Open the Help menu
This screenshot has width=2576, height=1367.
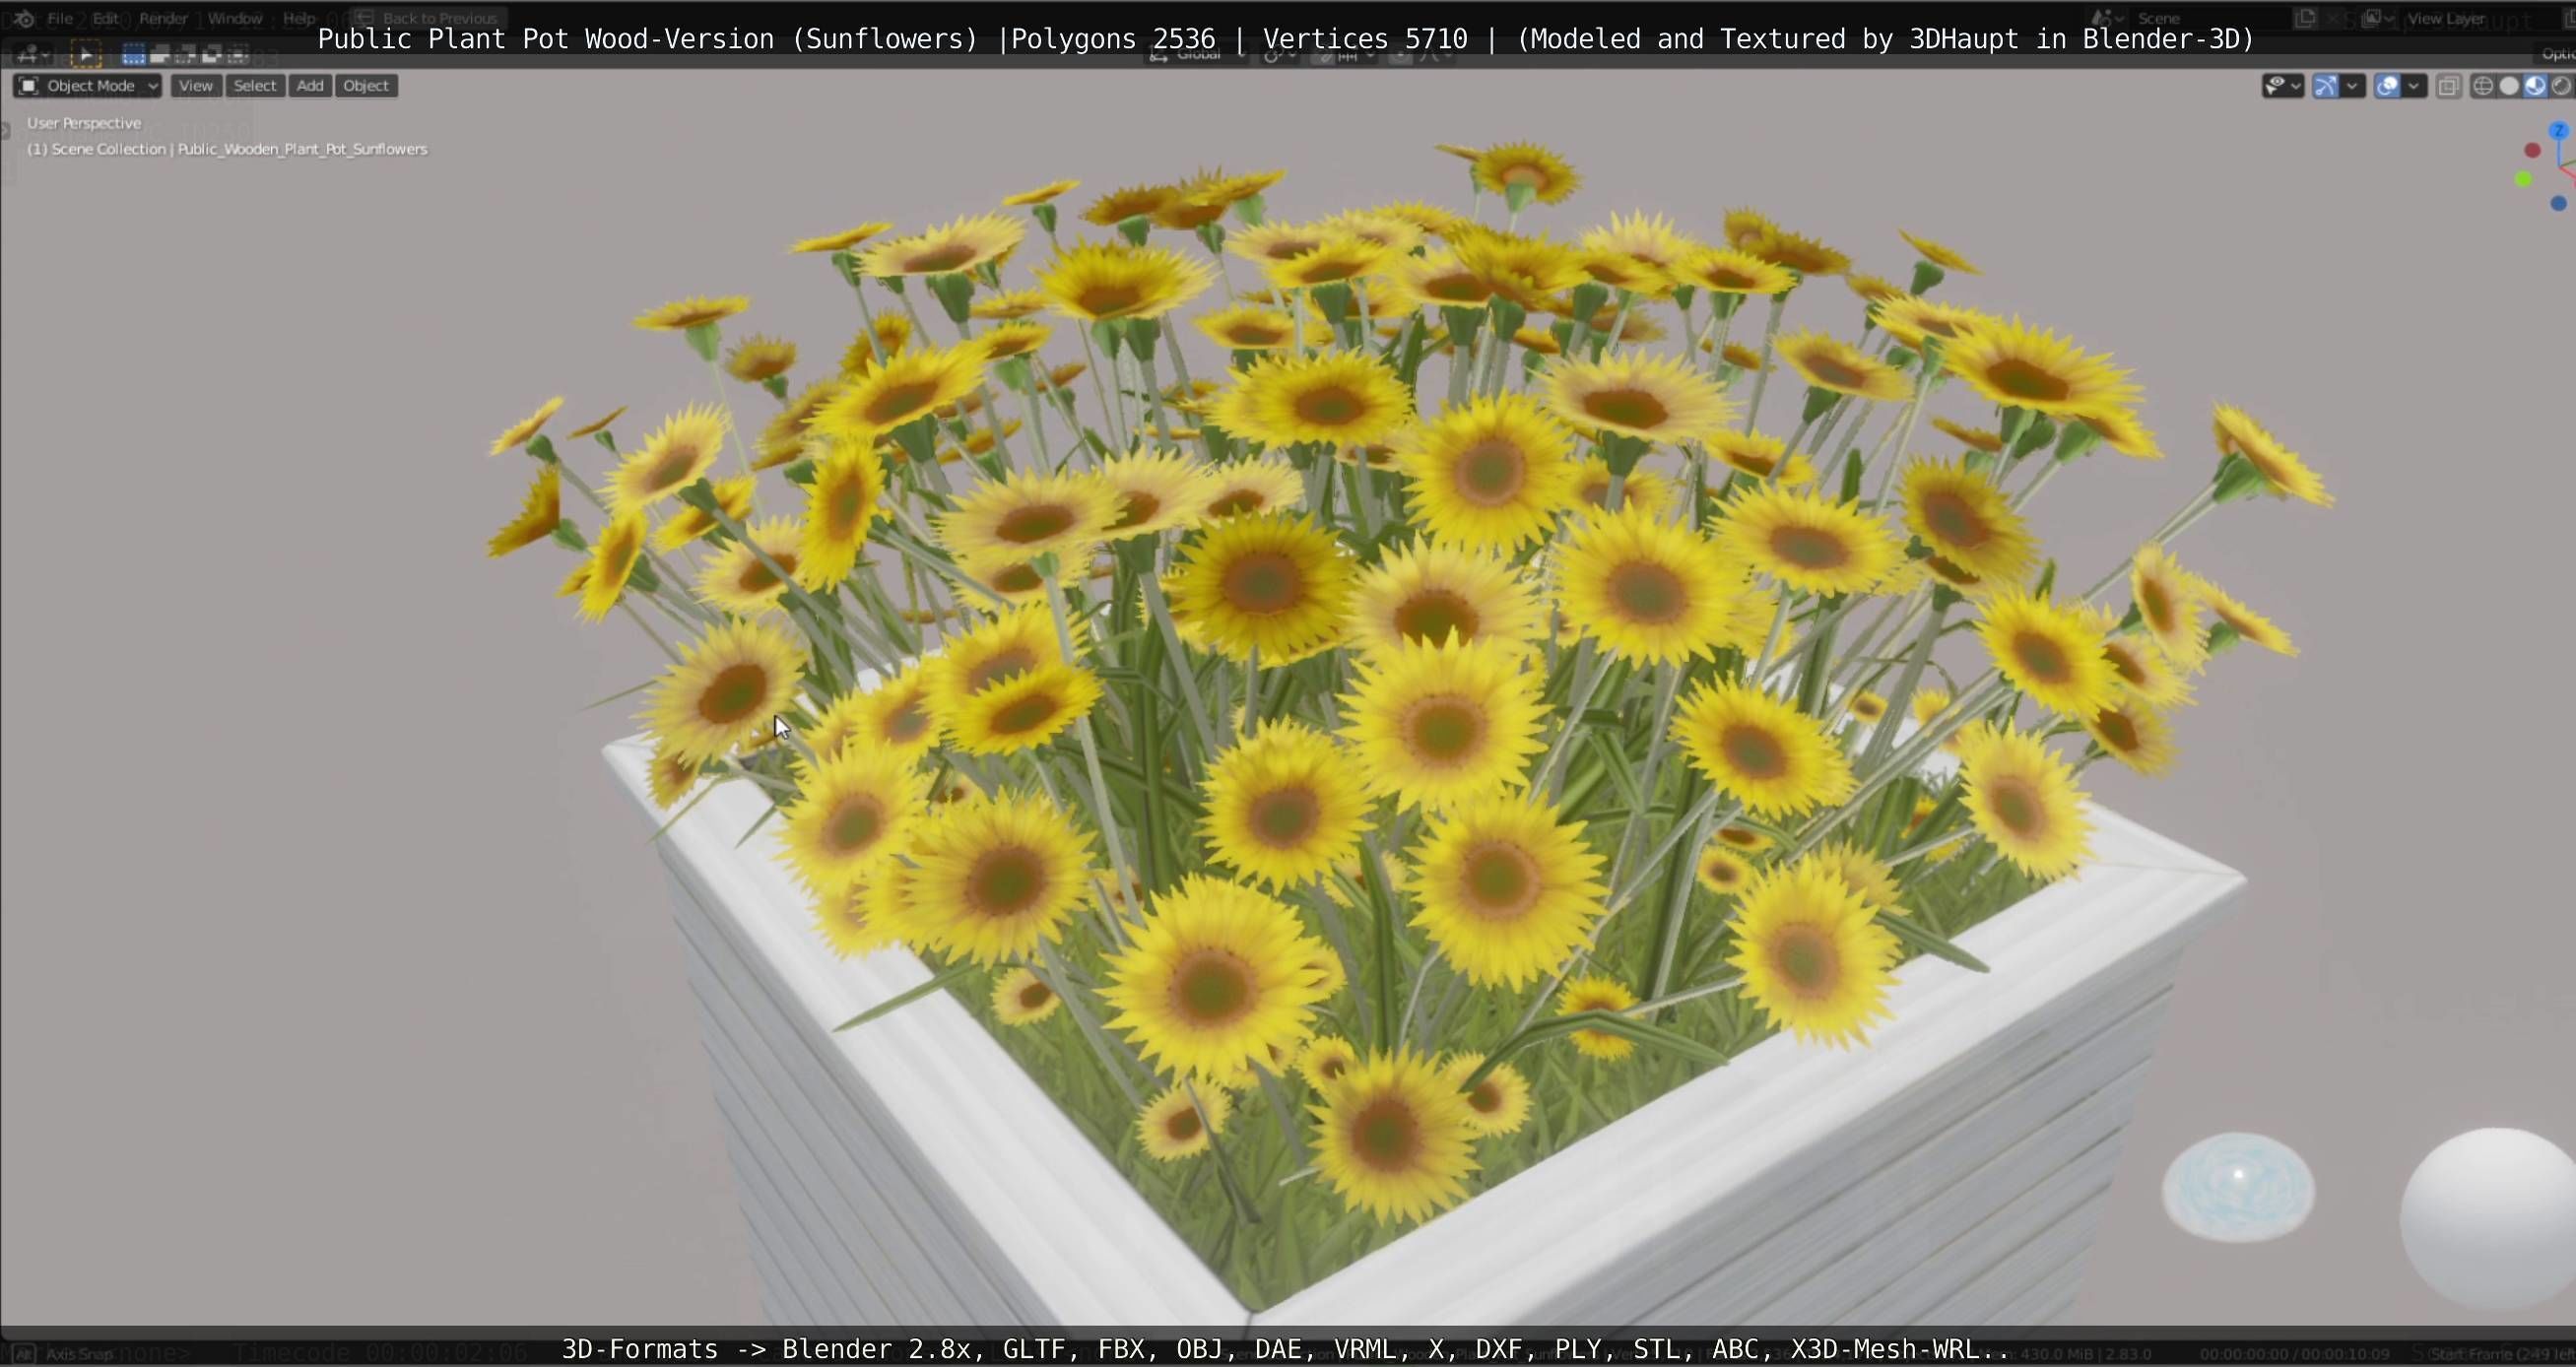coord(298,18)
